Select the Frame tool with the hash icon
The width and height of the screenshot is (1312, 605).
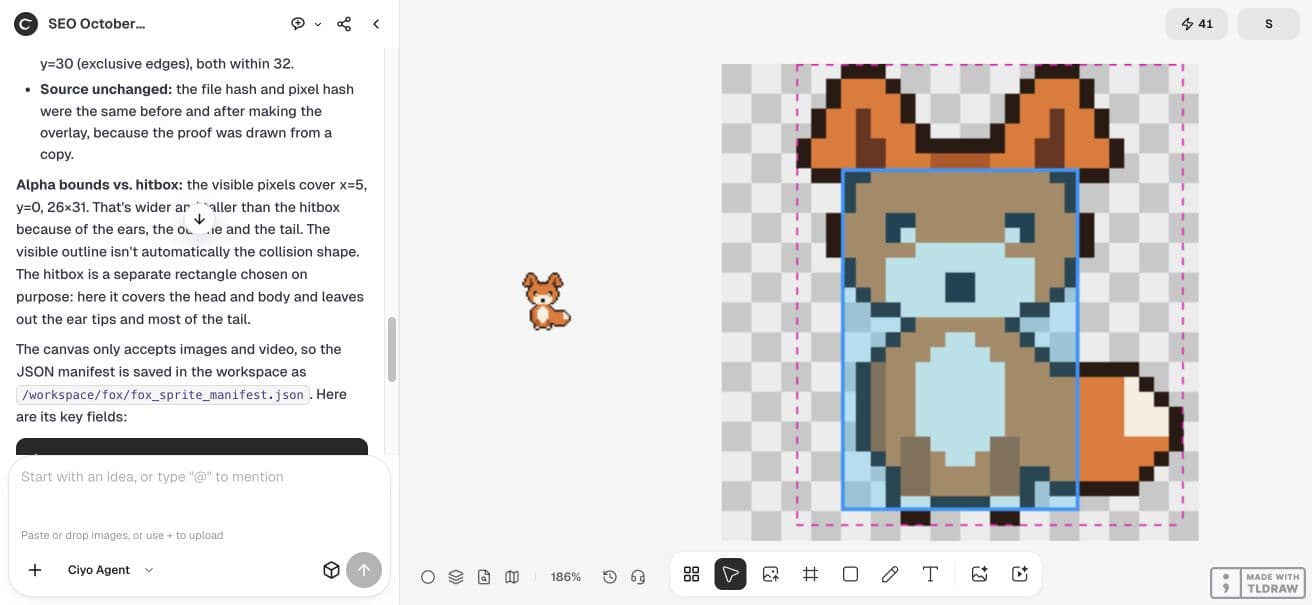[x=810, y=574]
